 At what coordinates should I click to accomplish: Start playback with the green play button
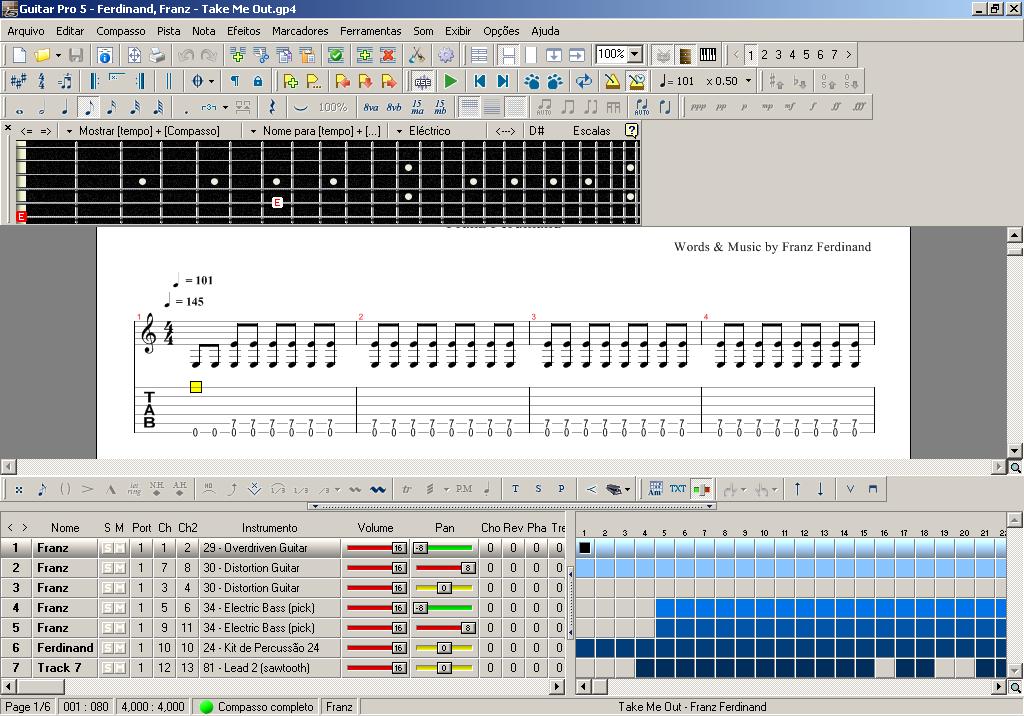[451, 82]
